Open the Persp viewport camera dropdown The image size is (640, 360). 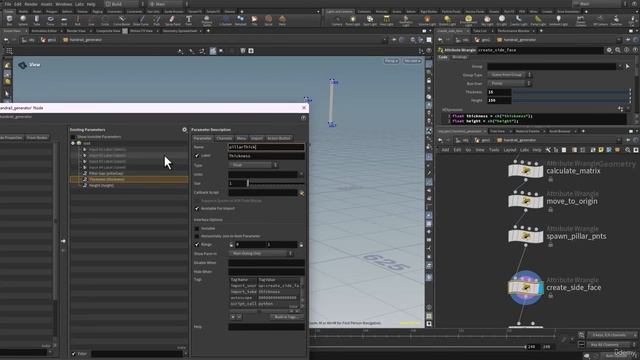tap(391, 61)
